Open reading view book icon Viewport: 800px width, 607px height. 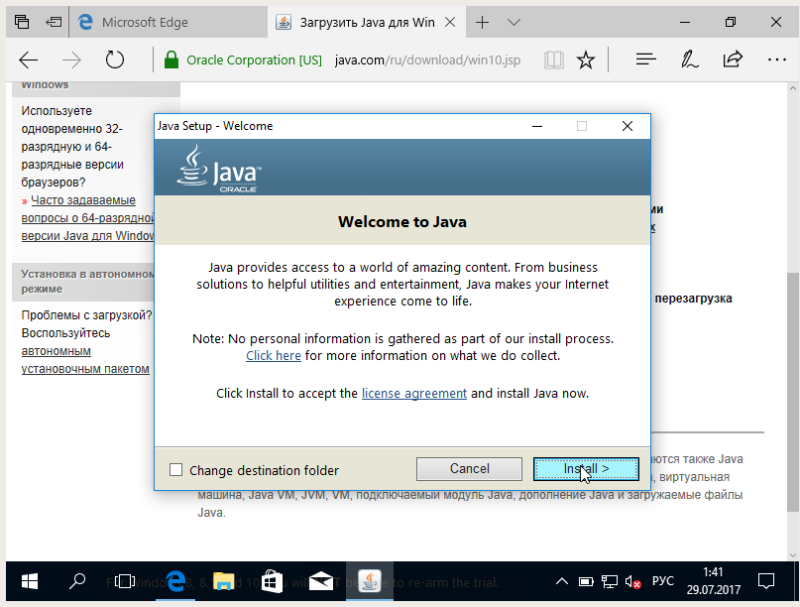click(x=554, y=60)
